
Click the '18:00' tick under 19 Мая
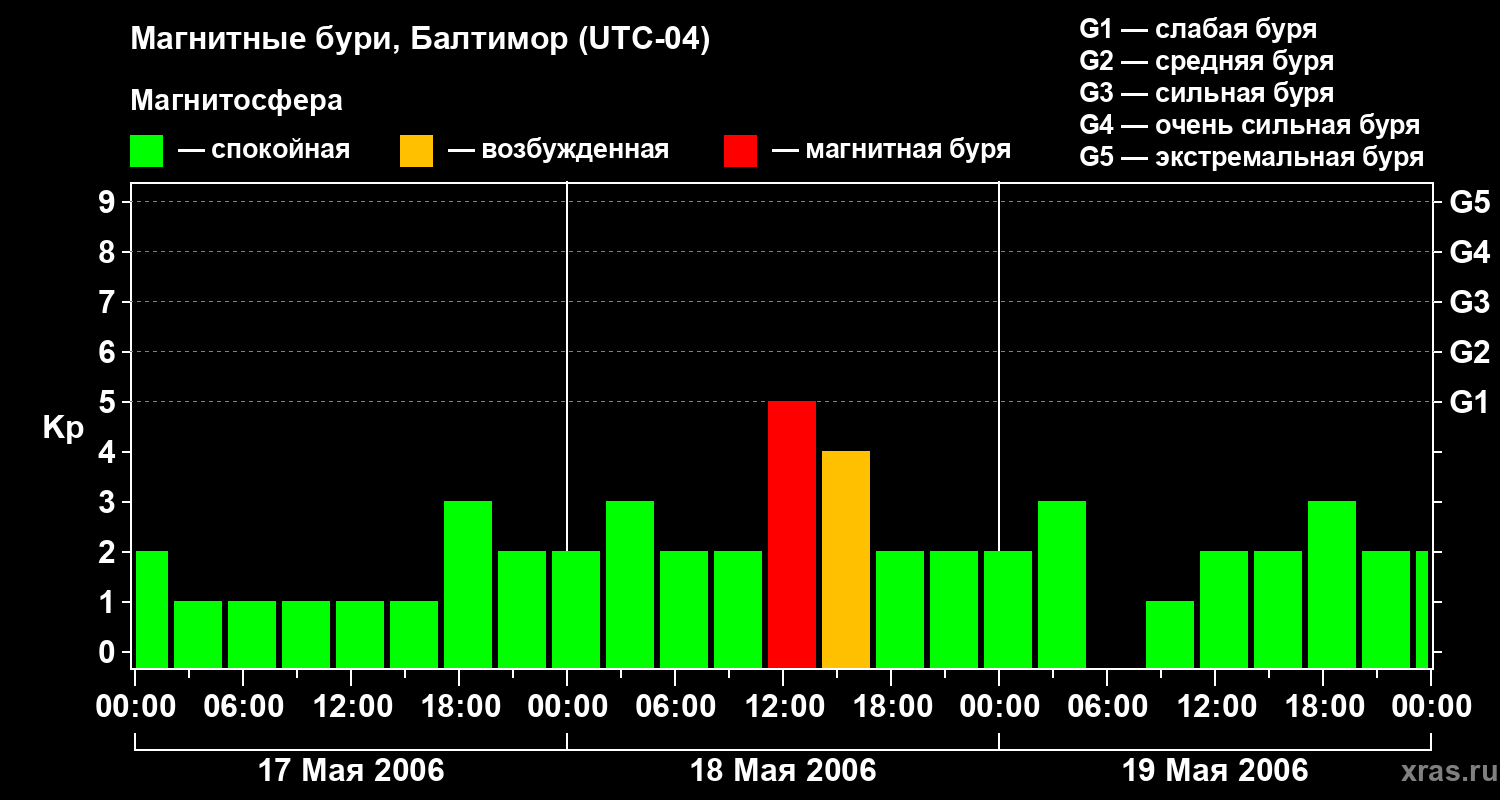tap(1323, 707)
